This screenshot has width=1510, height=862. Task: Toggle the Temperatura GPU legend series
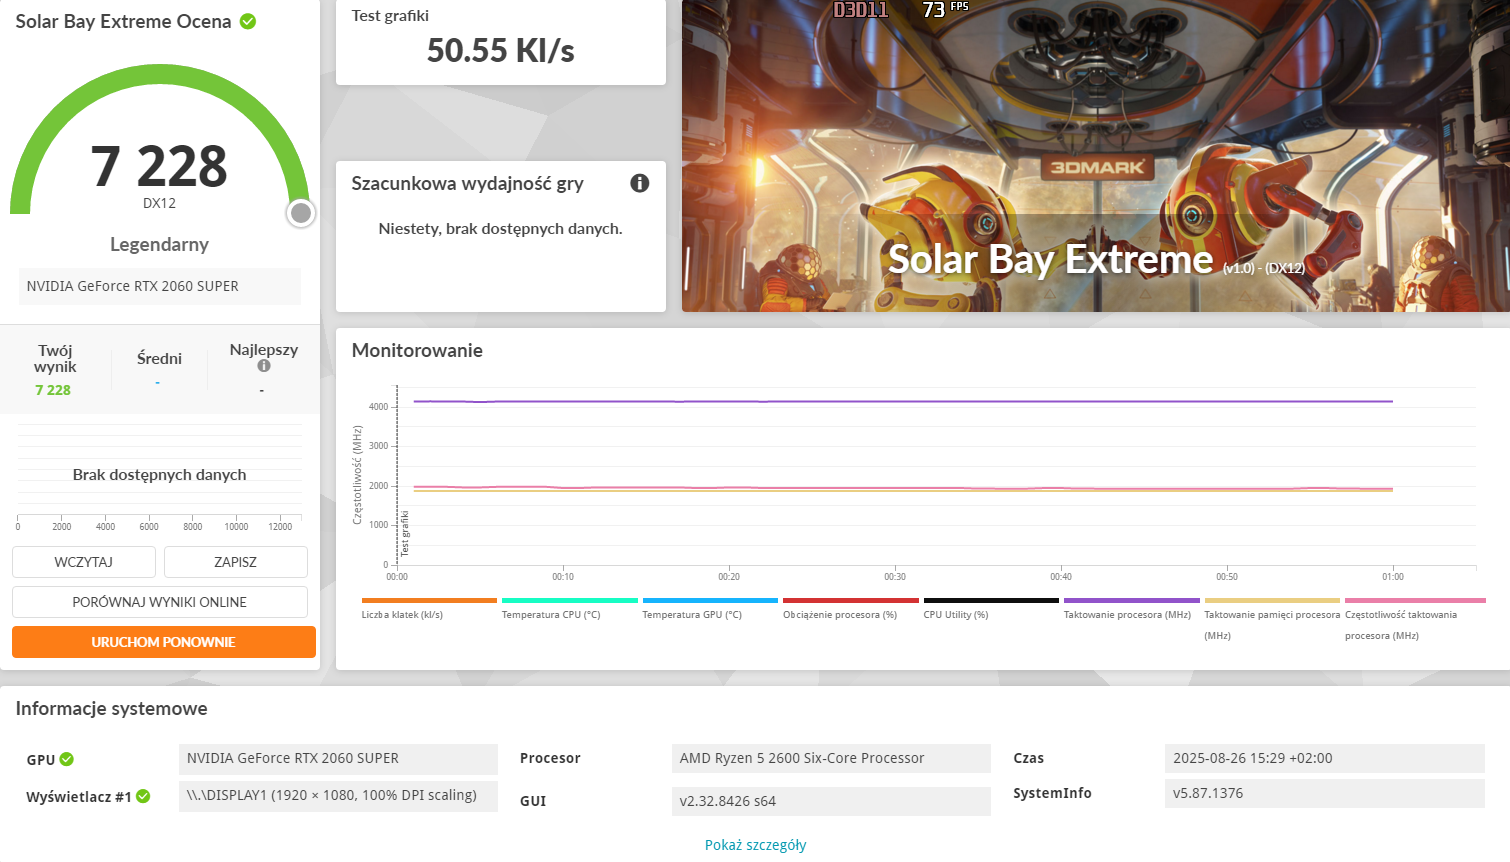(x=692, y=614)
